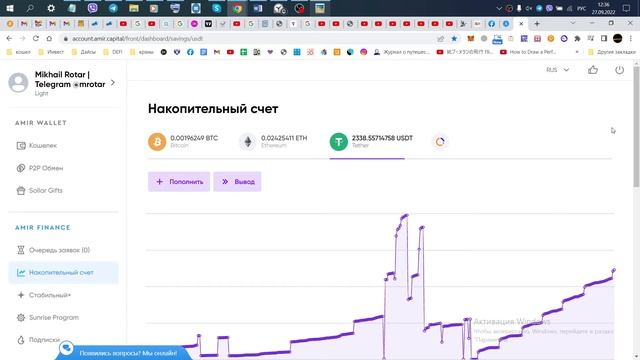
Task: Switch to the Facebook browser tab
Action: [491, 24]
